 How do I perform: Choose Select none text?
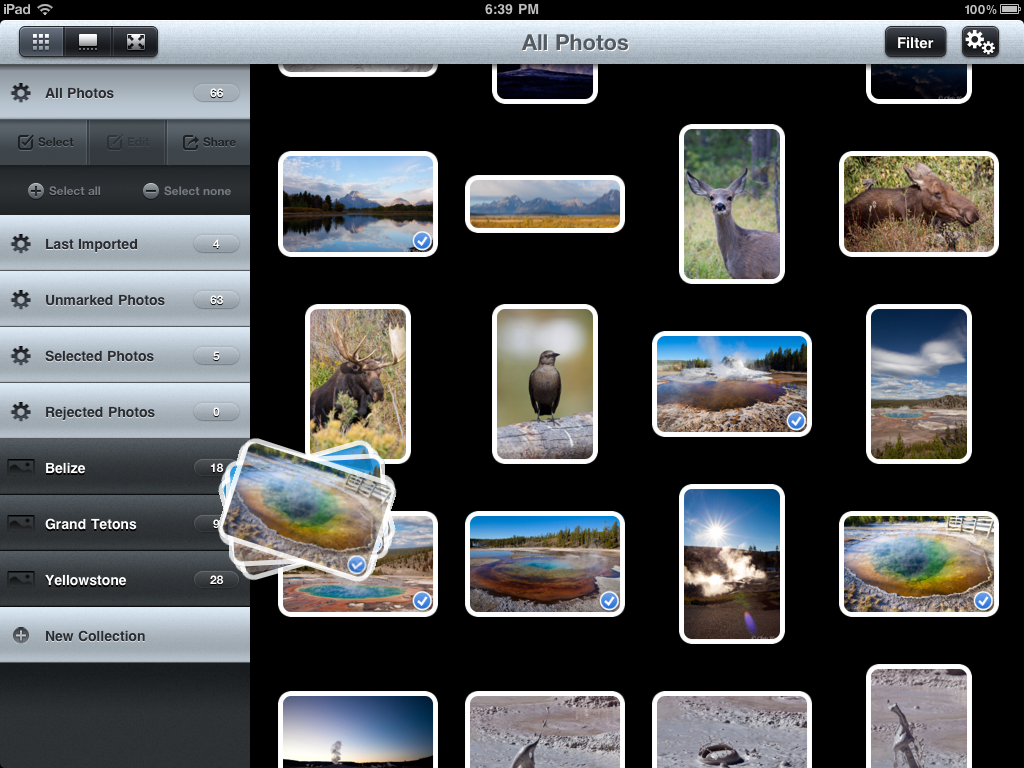tap(197, 191)
